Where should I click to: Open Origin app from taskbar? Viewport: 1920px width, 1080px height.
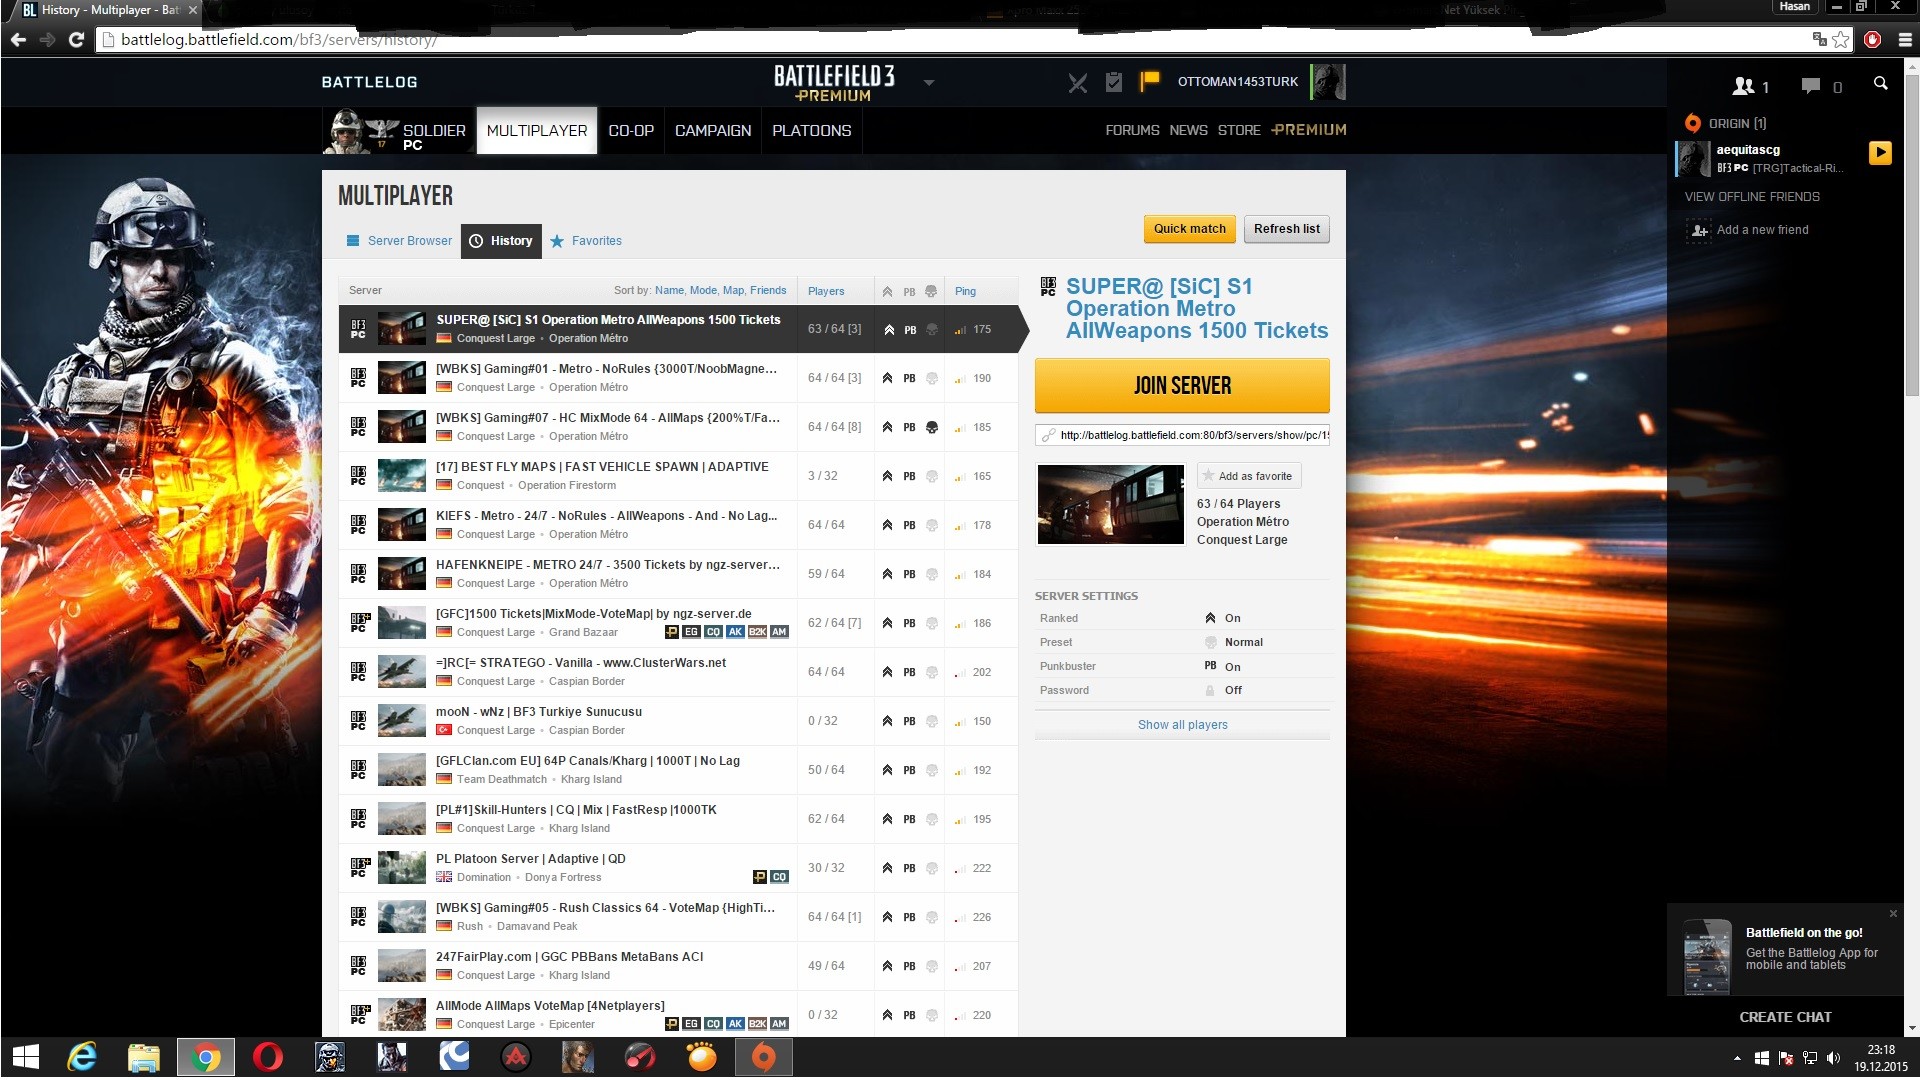pyautogui.click(x=763, y=1057)
